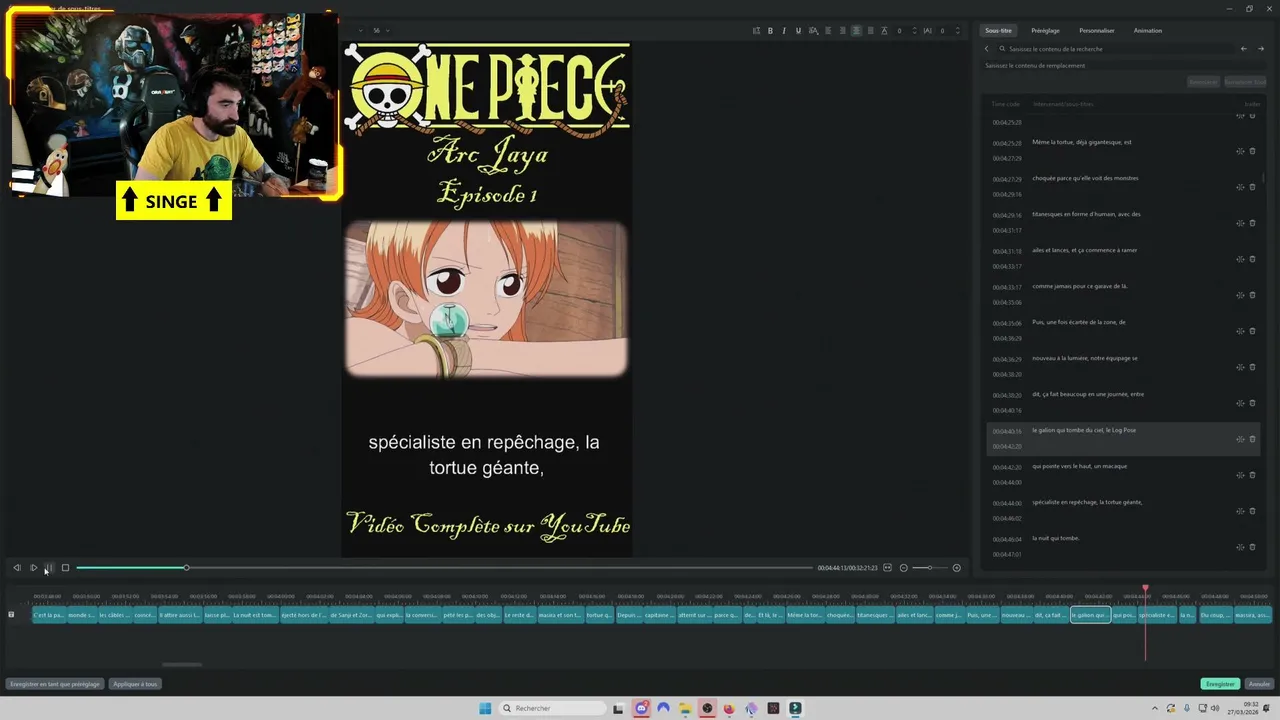Select subtitle text 'spécialiste en repêchage, la tortue géante,'
This screenshot has width=1280, height=720.
pos(1087,502)
